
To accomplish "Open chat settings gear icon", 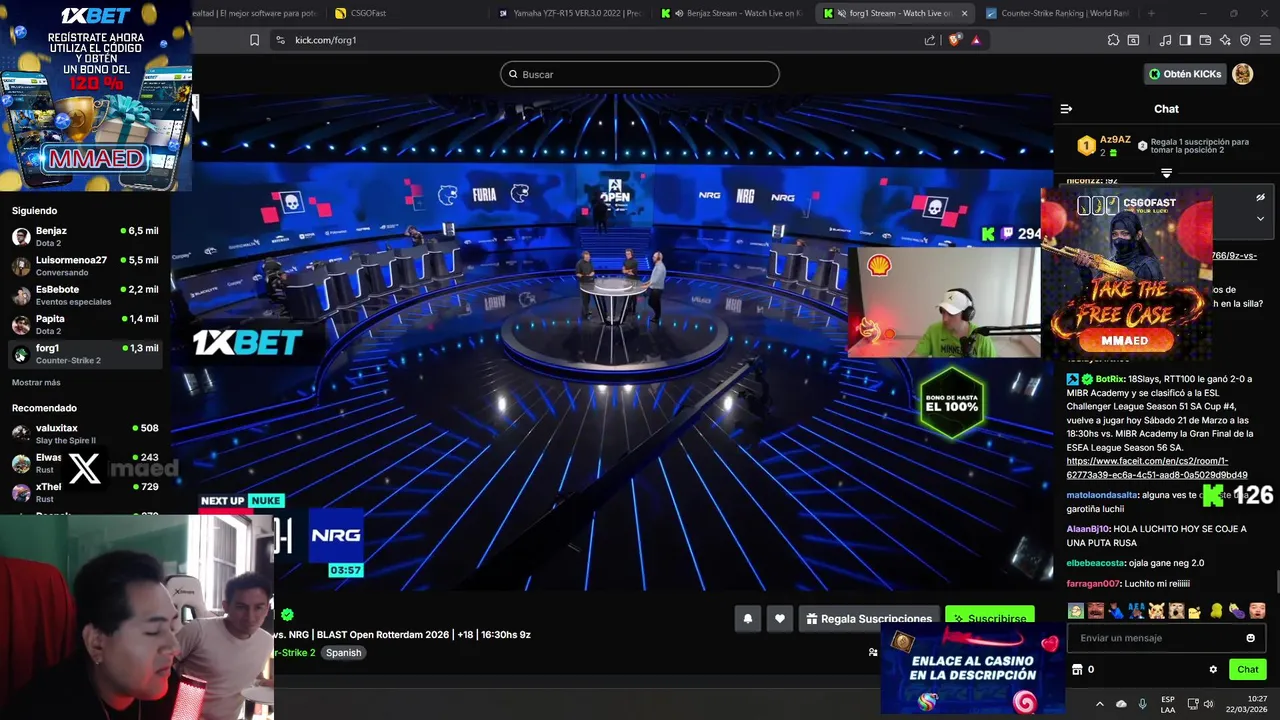I will pos(1213,670).
